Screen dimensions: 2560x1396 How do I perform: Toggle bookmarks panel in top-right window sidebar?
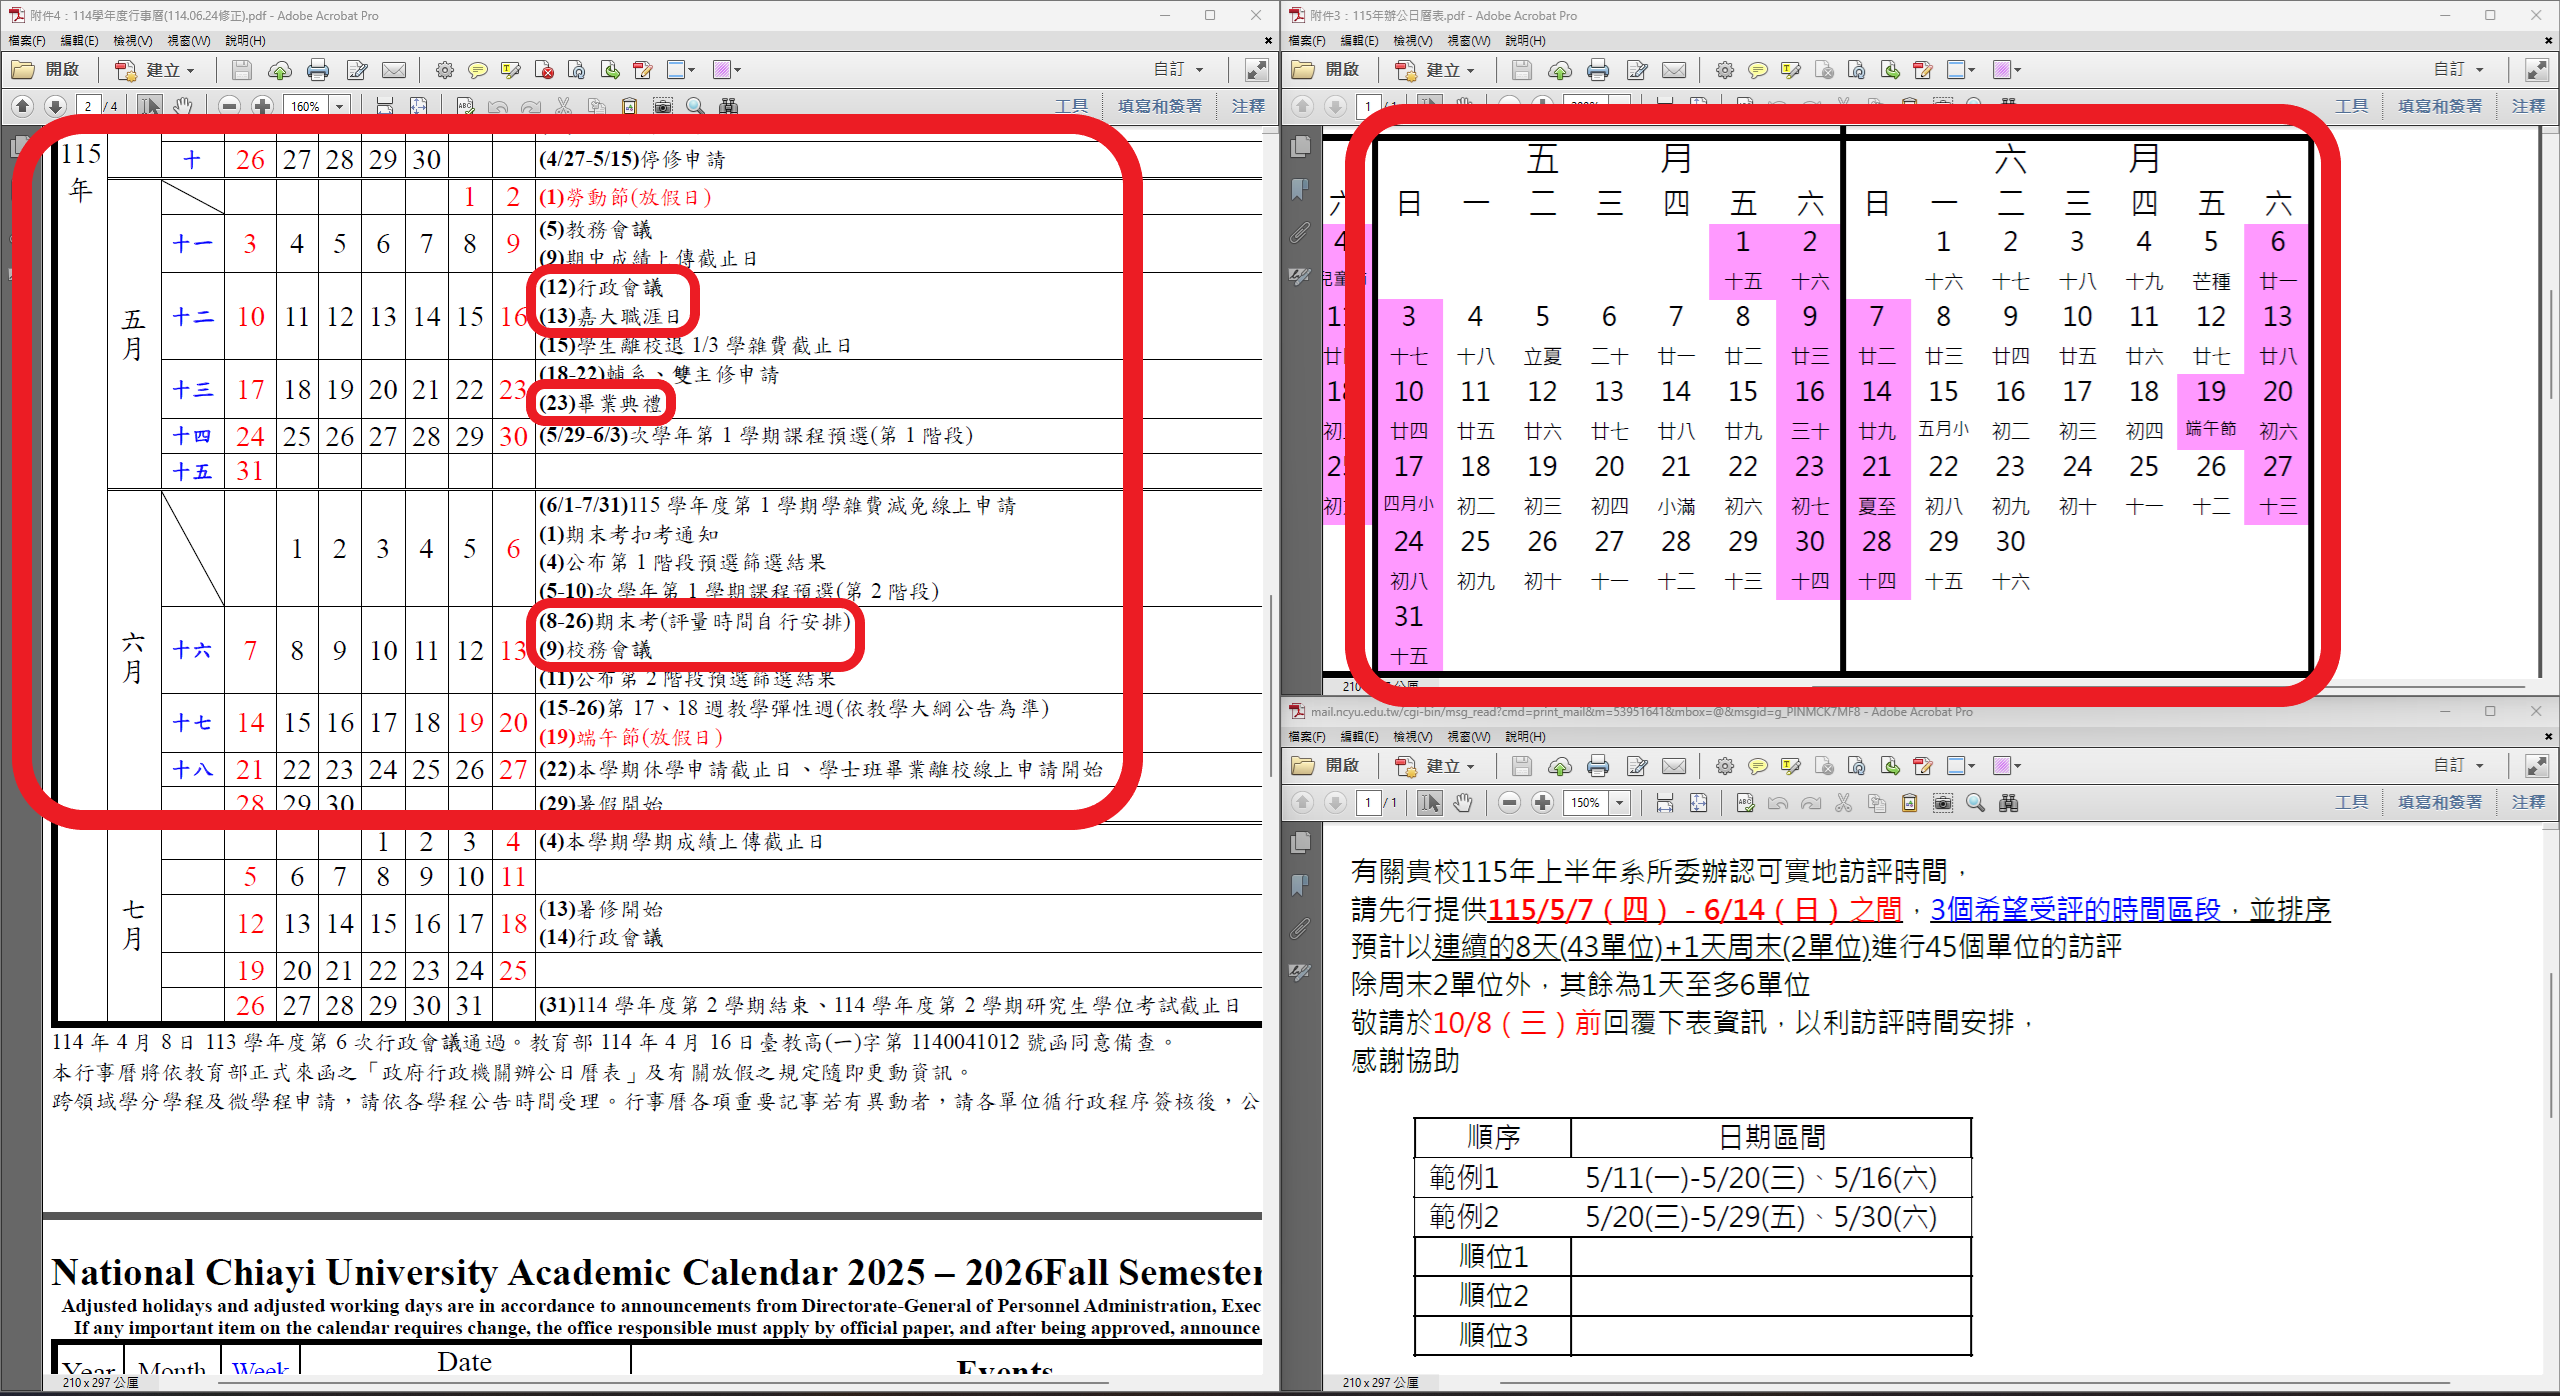click(x=1300, y=189)
